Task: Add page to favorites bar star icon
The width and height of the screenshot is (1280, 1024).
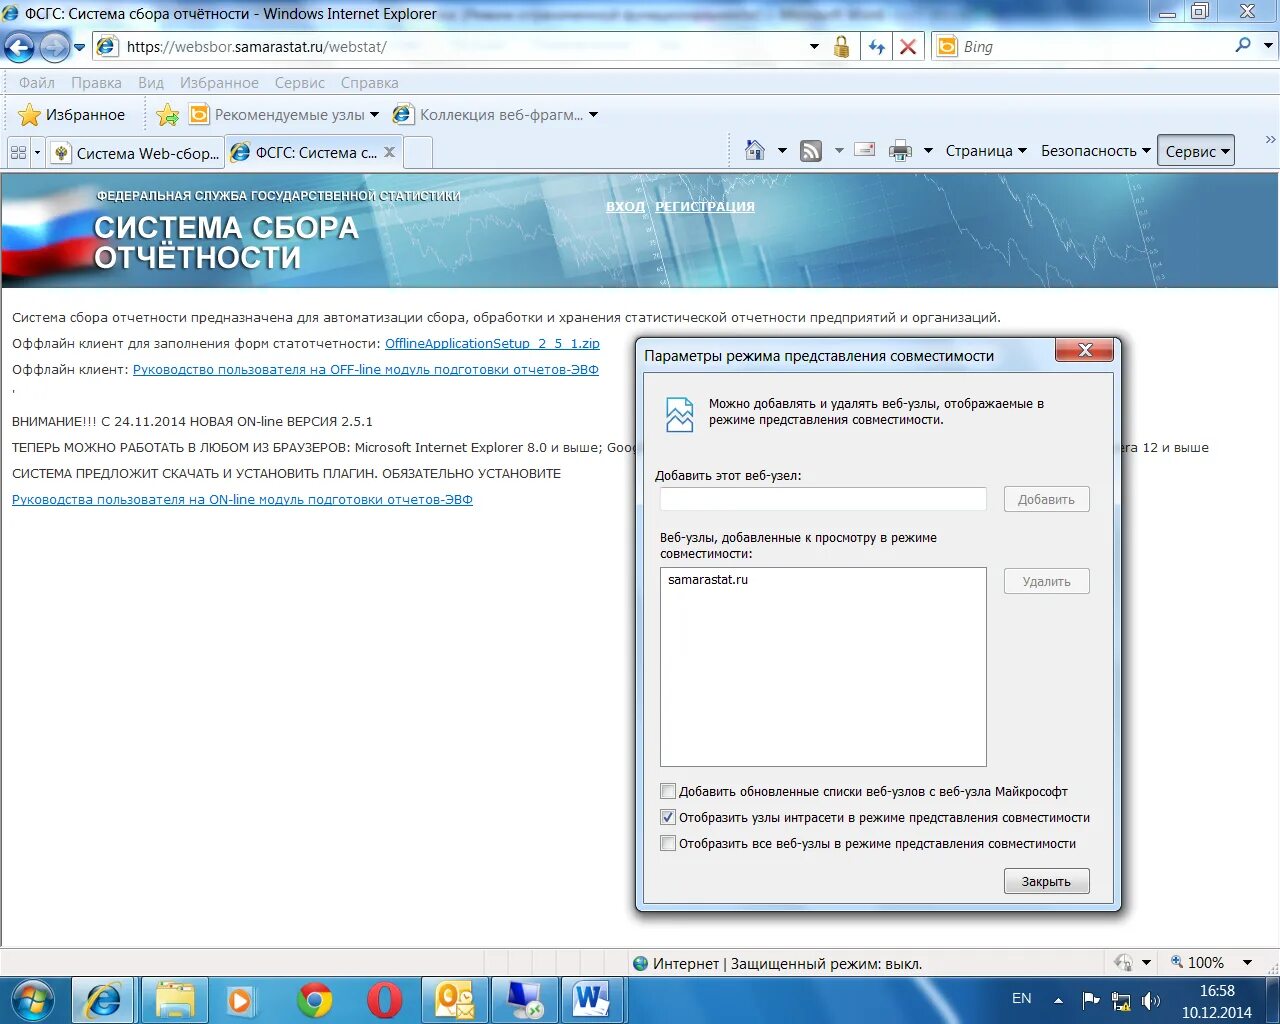Action: 168,115
